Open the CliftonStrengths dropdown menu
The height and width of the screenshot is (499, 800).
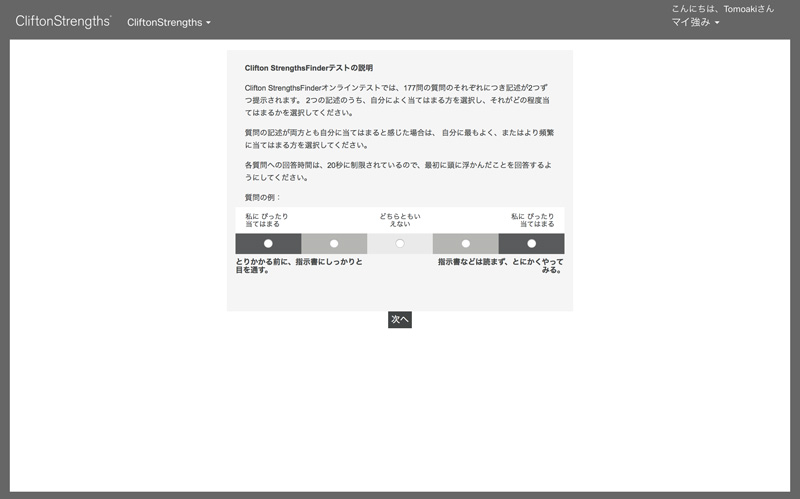click(169, 22)
